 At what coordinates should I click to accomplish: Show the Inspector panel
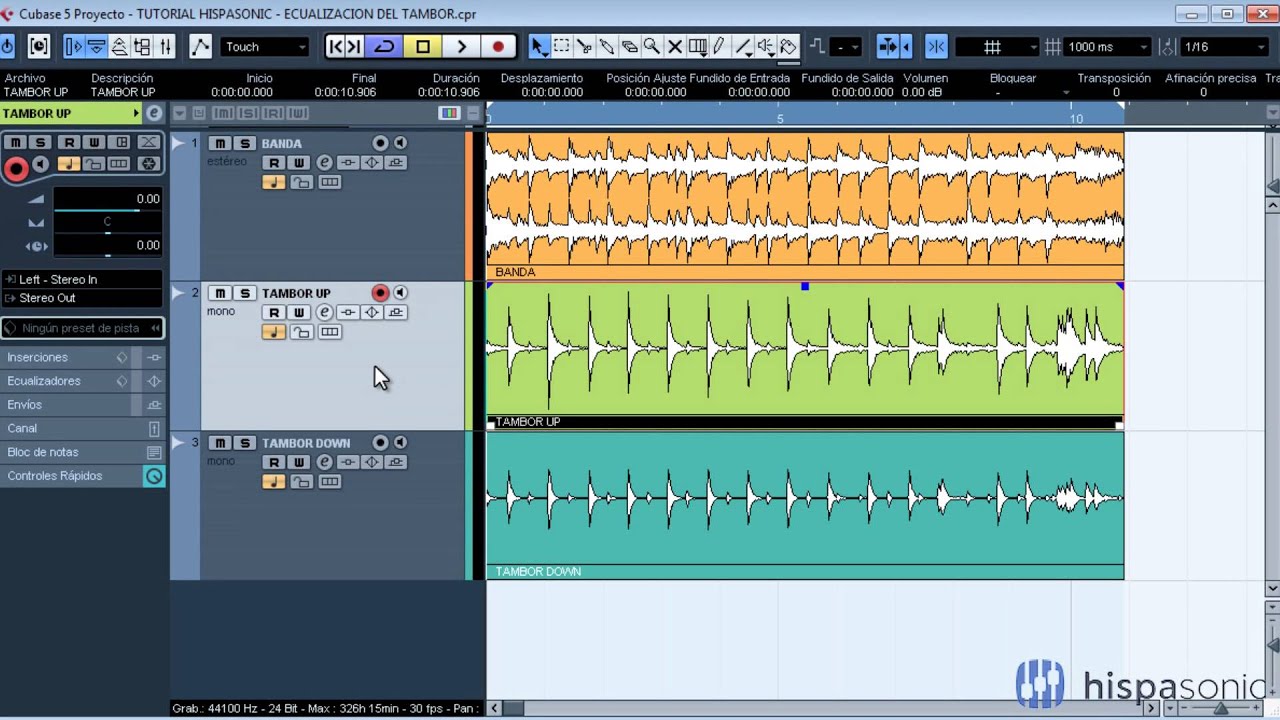pyautogui.click(x=73, y=47)
